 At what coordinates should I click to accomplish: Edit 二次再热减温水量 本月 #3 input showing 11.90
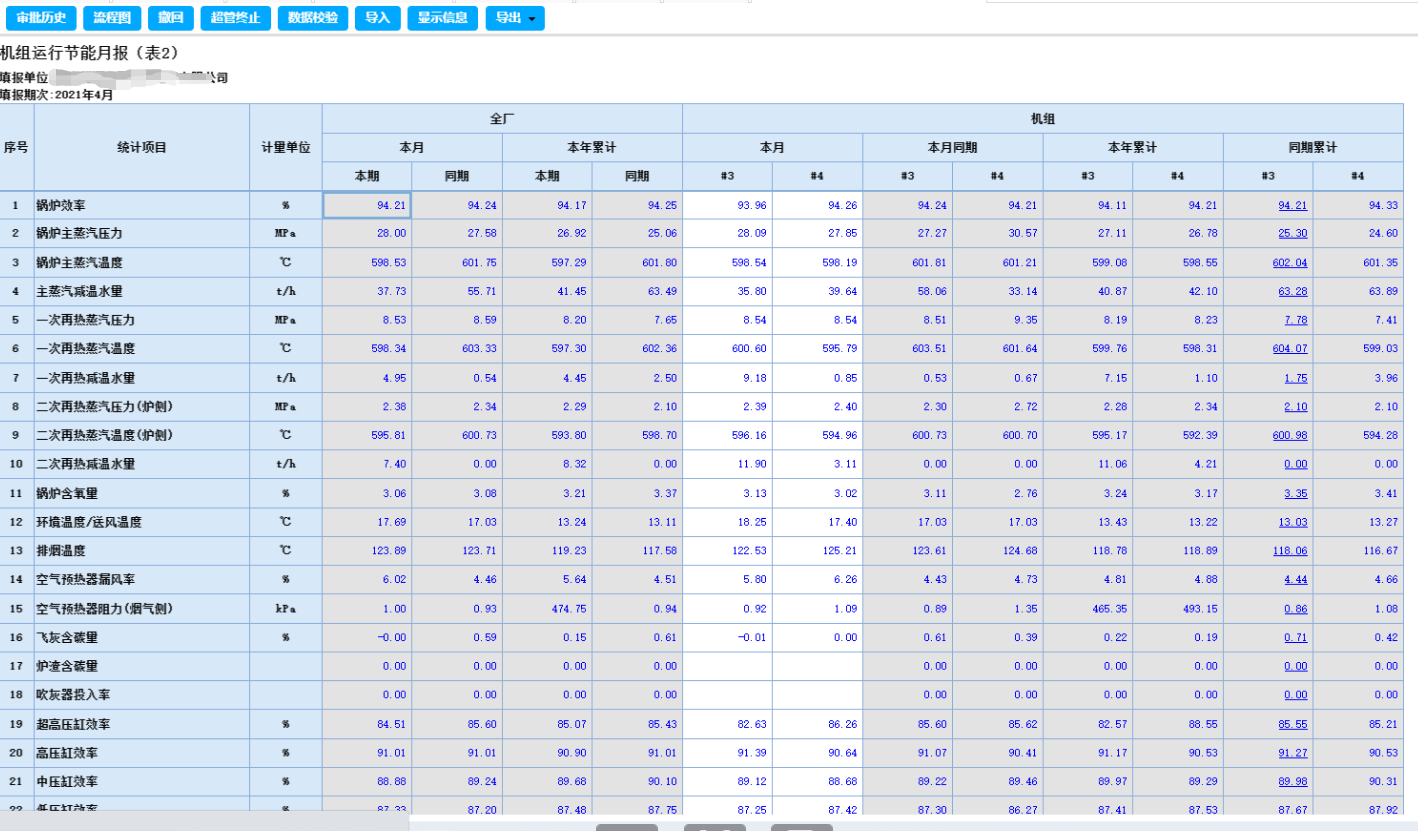pyautogui.click(x=727, y=464)
